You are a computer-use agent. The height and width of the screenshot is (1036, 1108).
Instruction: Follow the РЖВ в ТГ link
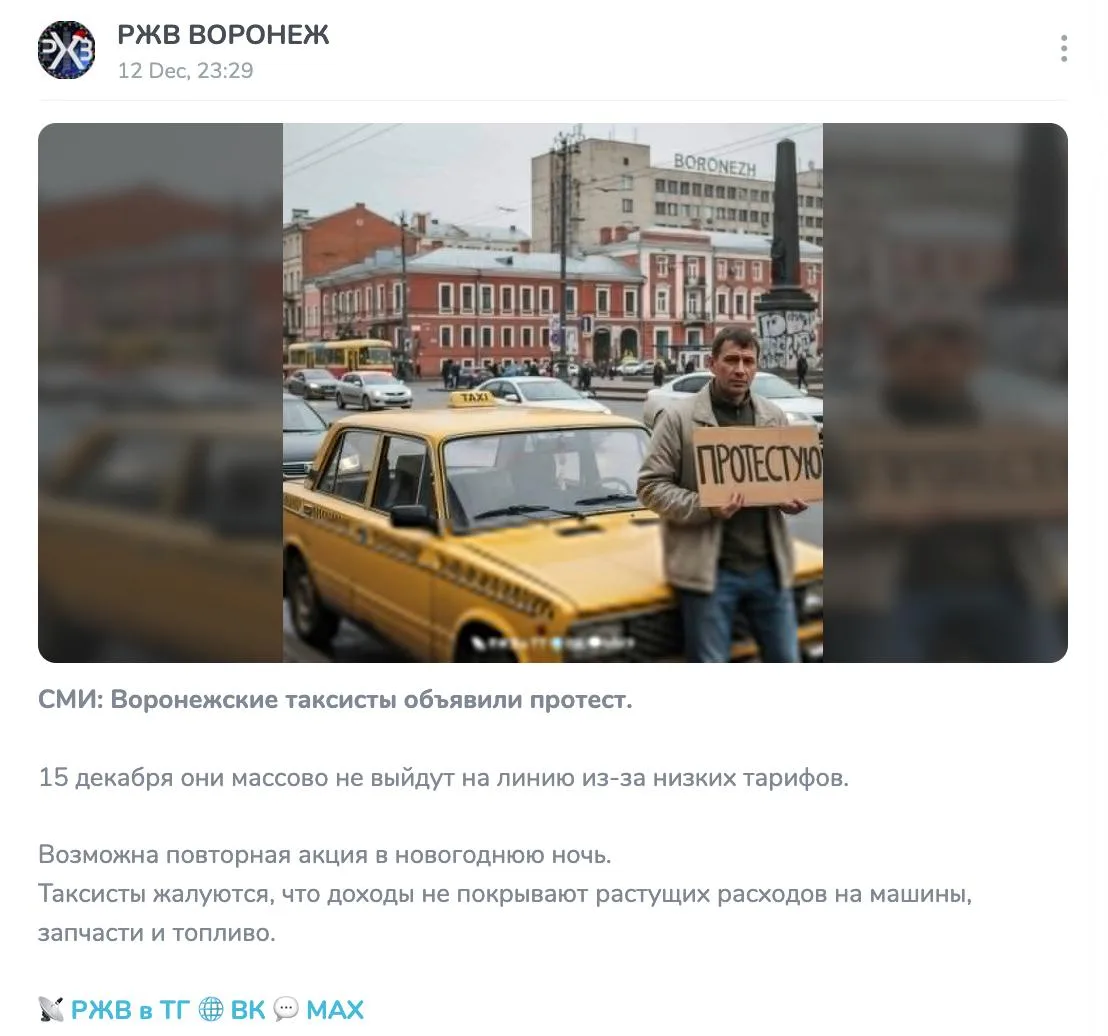(130, 1009)
